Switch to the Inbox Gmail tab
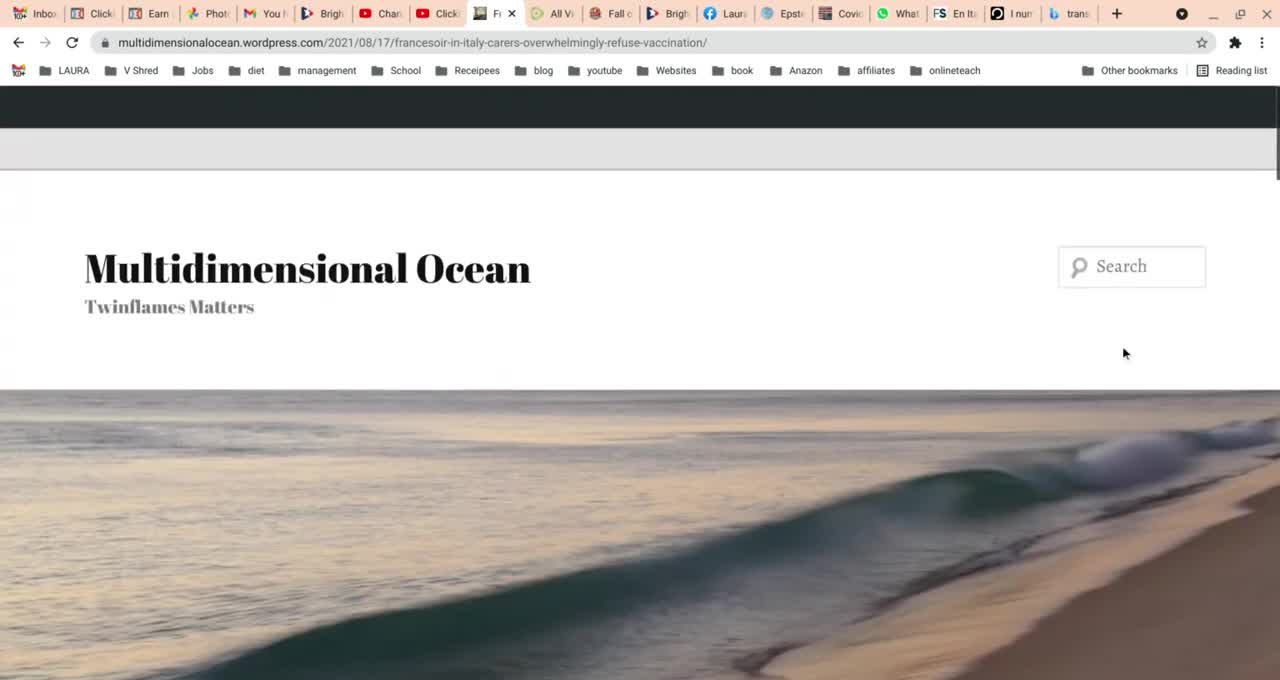This screenshot has height=680, width=1280. [34, 14]
